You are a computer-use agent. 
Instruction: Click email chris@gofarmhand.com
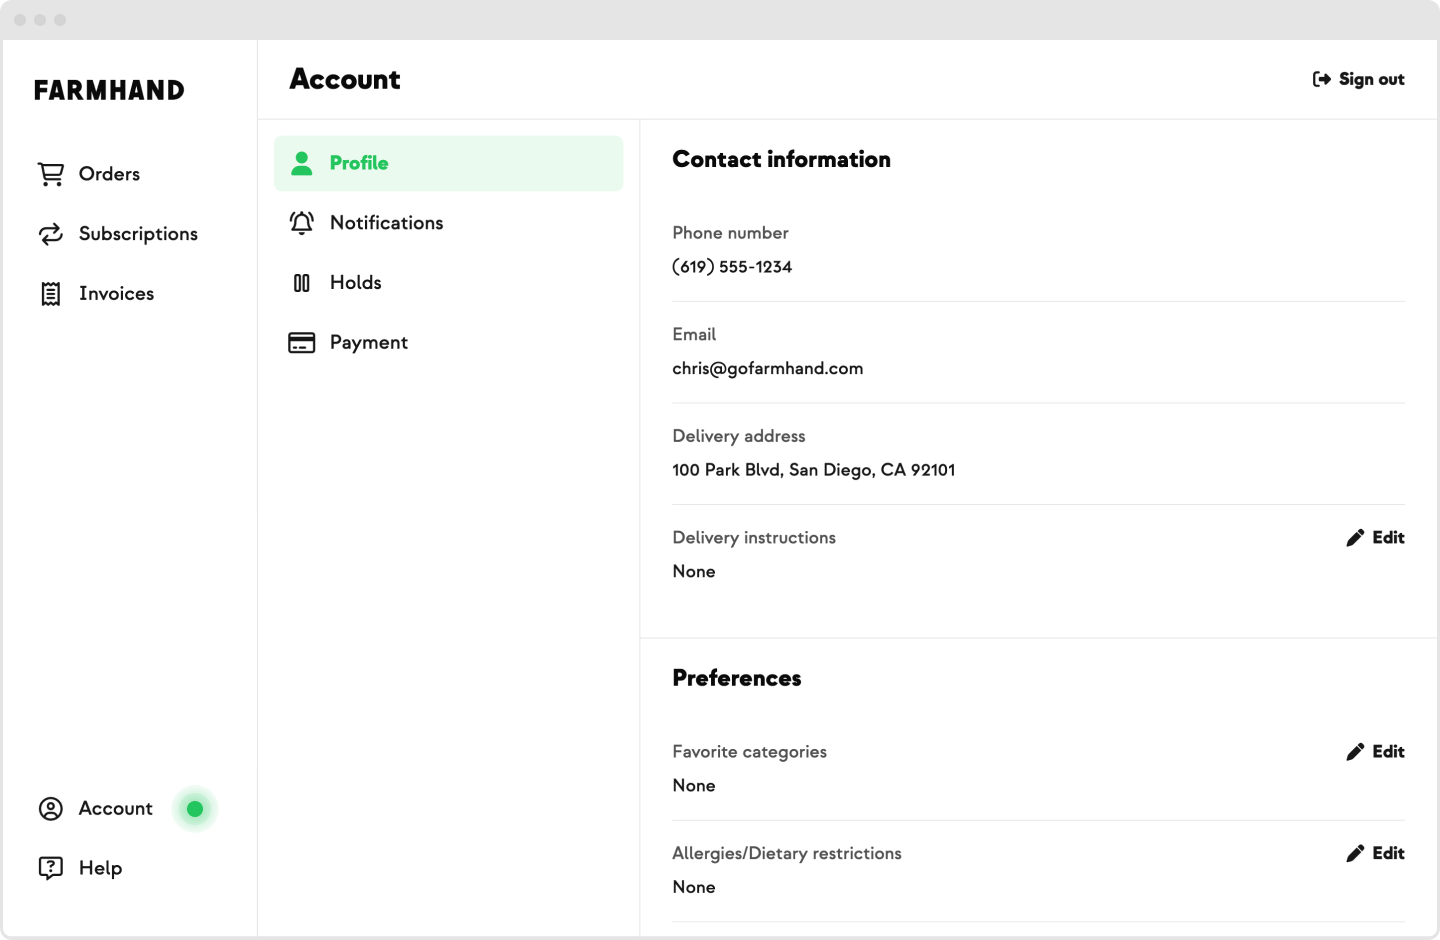pyautogui.click(x=768, y=369)
